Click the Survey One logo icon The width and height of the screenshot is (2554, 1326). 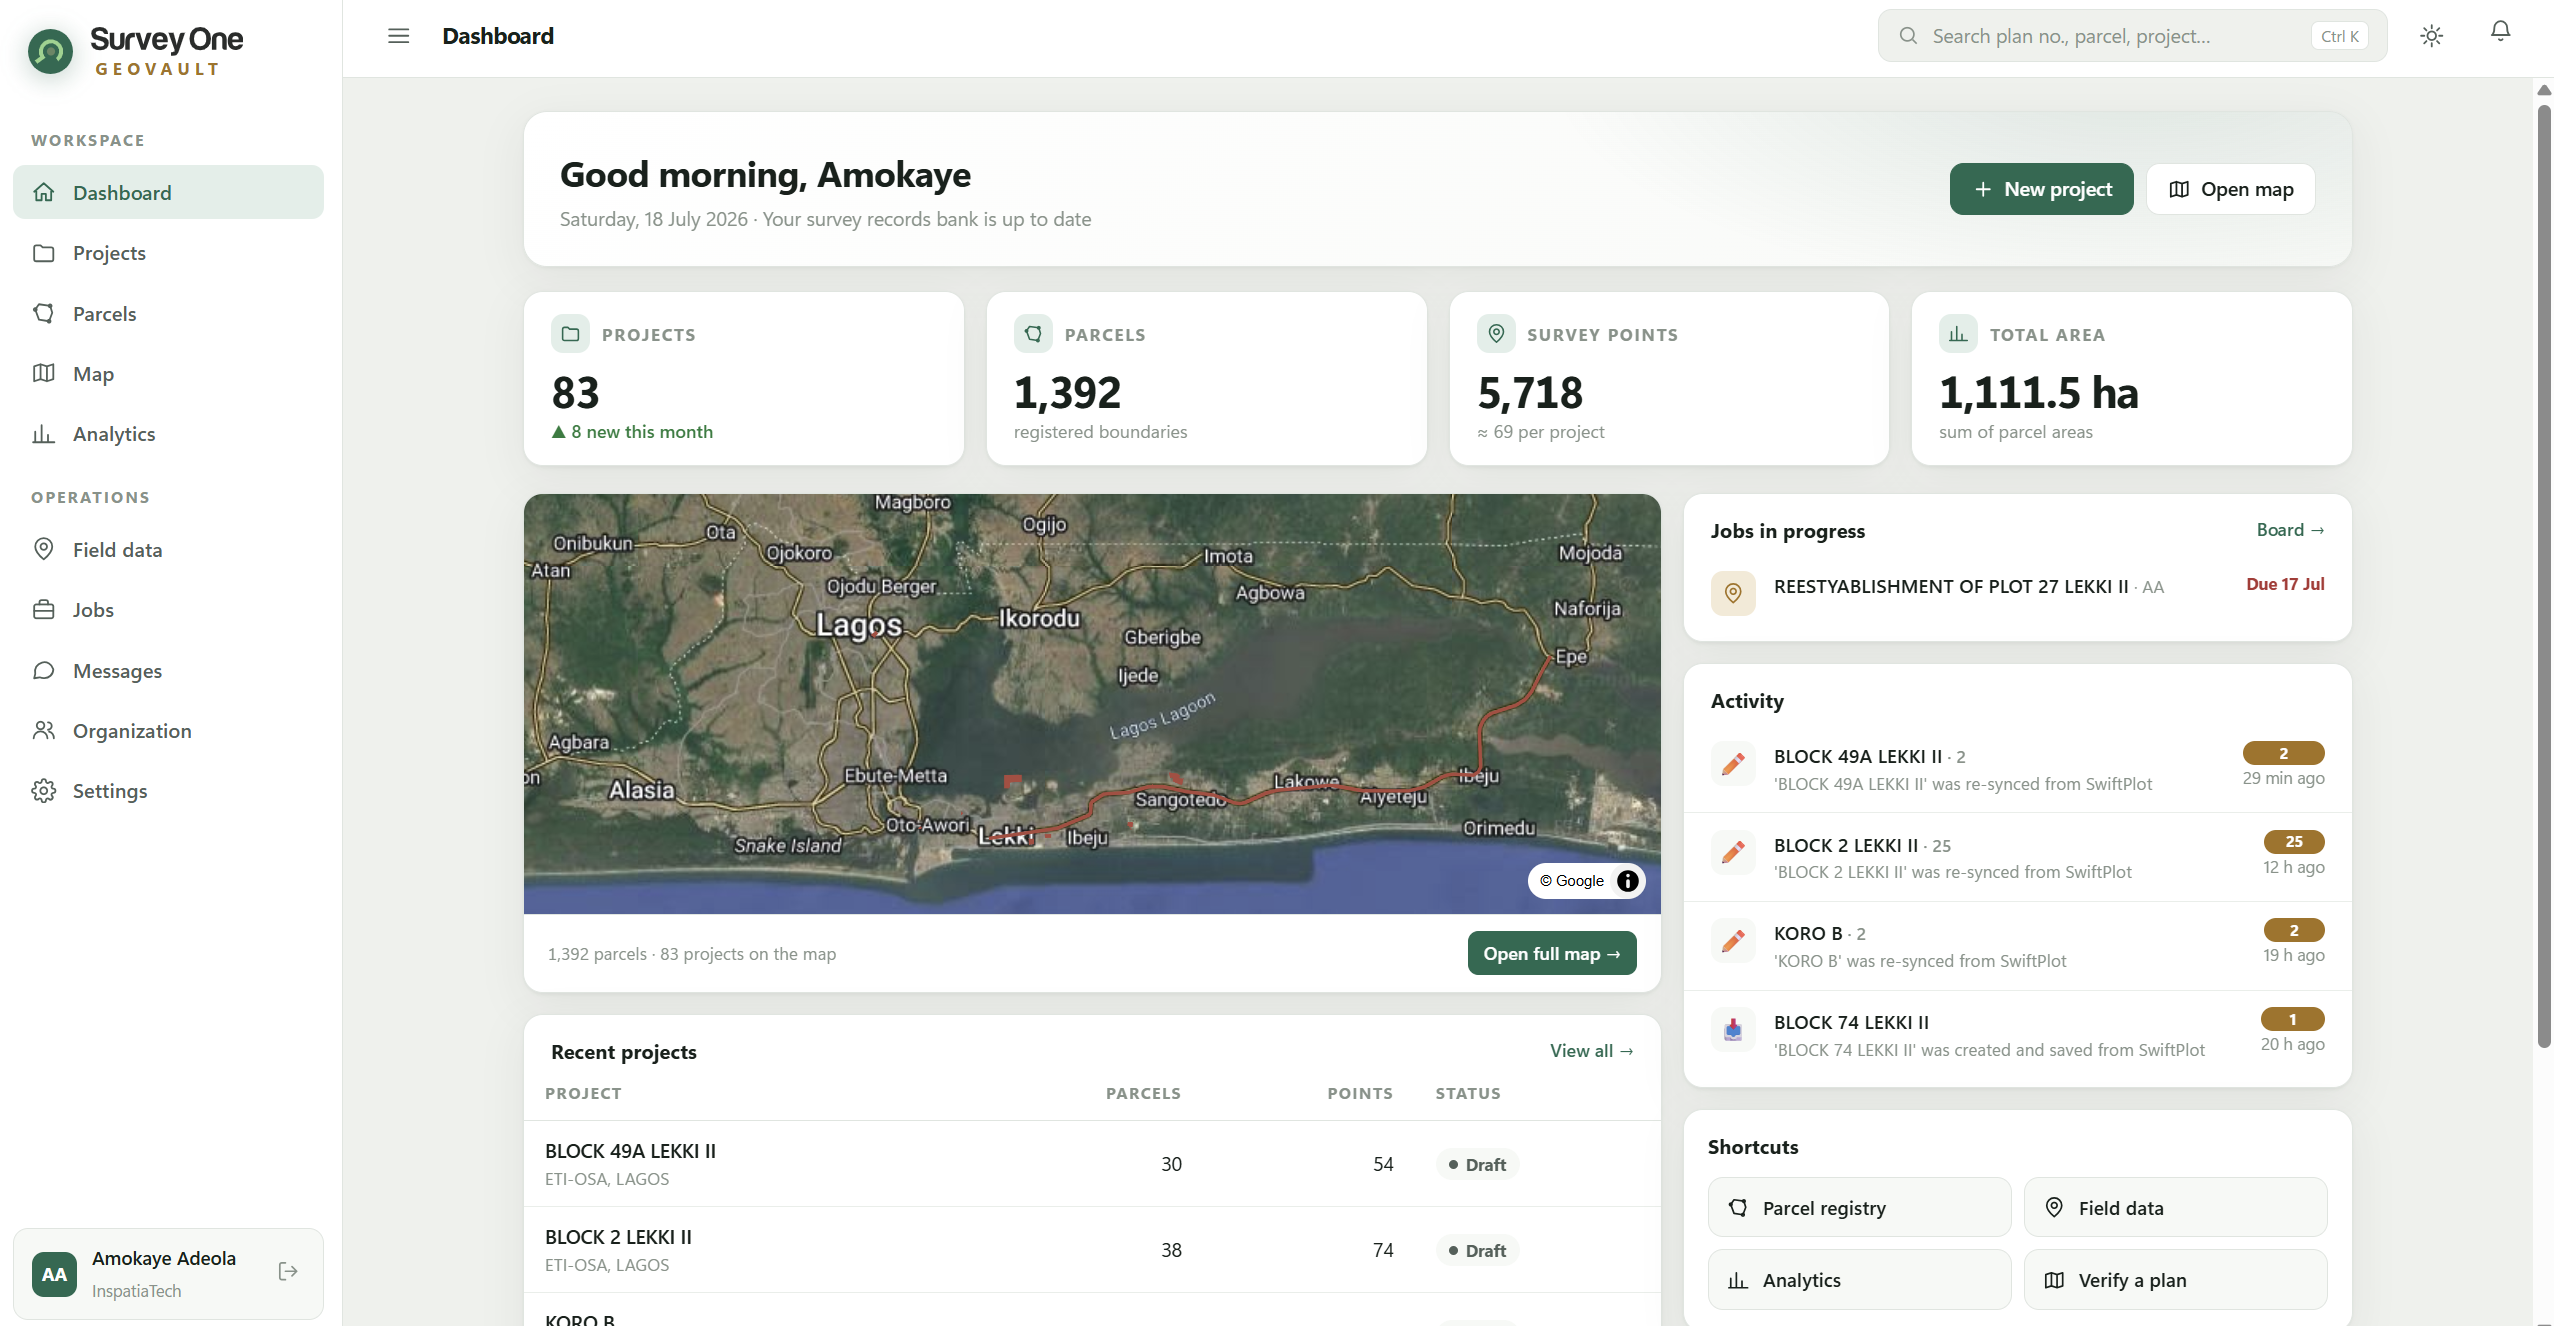pyautogui.click(x=50, y=51)
